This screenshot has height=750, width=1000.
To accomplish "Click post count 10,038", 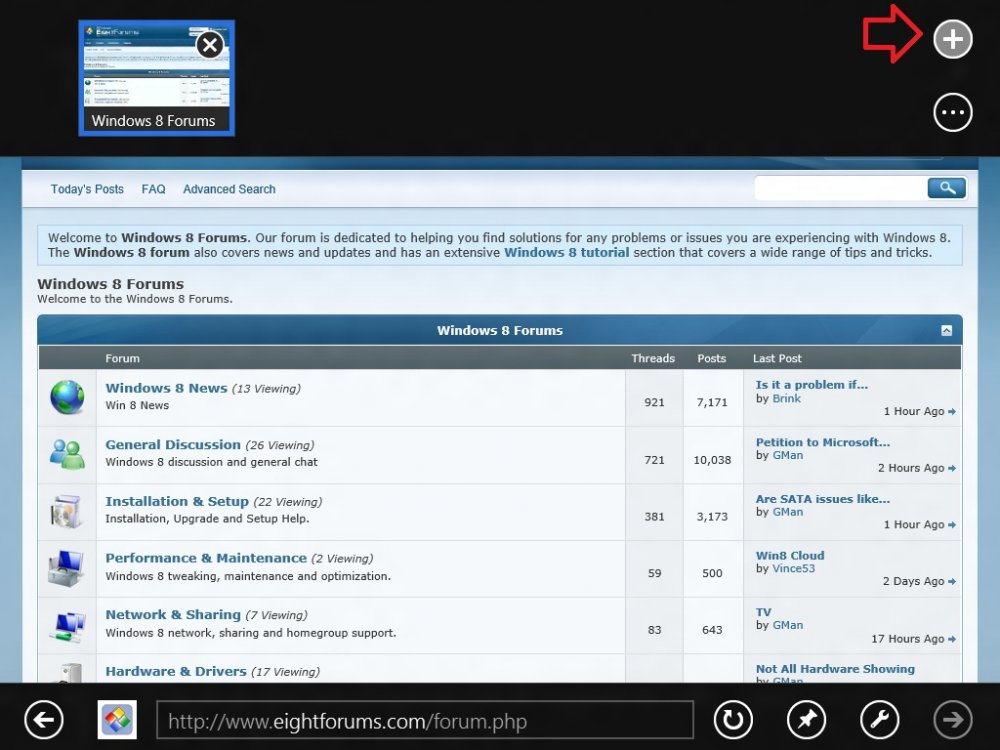I will click(x=712, y=460).
